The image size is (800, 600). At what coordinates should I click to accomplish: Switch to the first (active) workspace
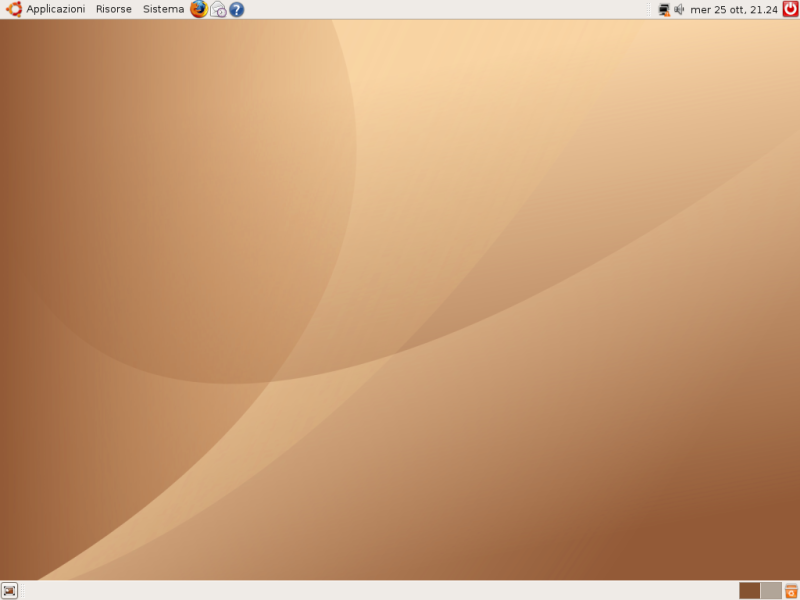[x=749, y=591]
